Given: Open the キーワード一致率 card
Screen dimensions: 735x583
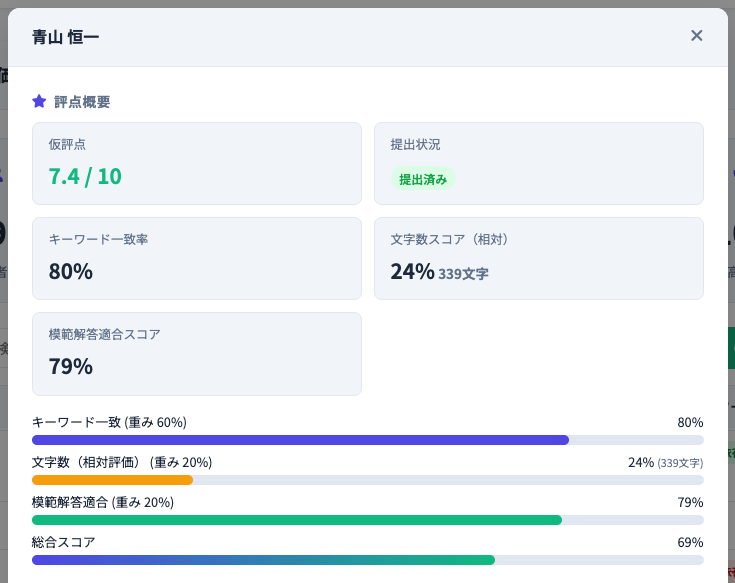Looking at the screenshot, I should click(x=197, y=258).
